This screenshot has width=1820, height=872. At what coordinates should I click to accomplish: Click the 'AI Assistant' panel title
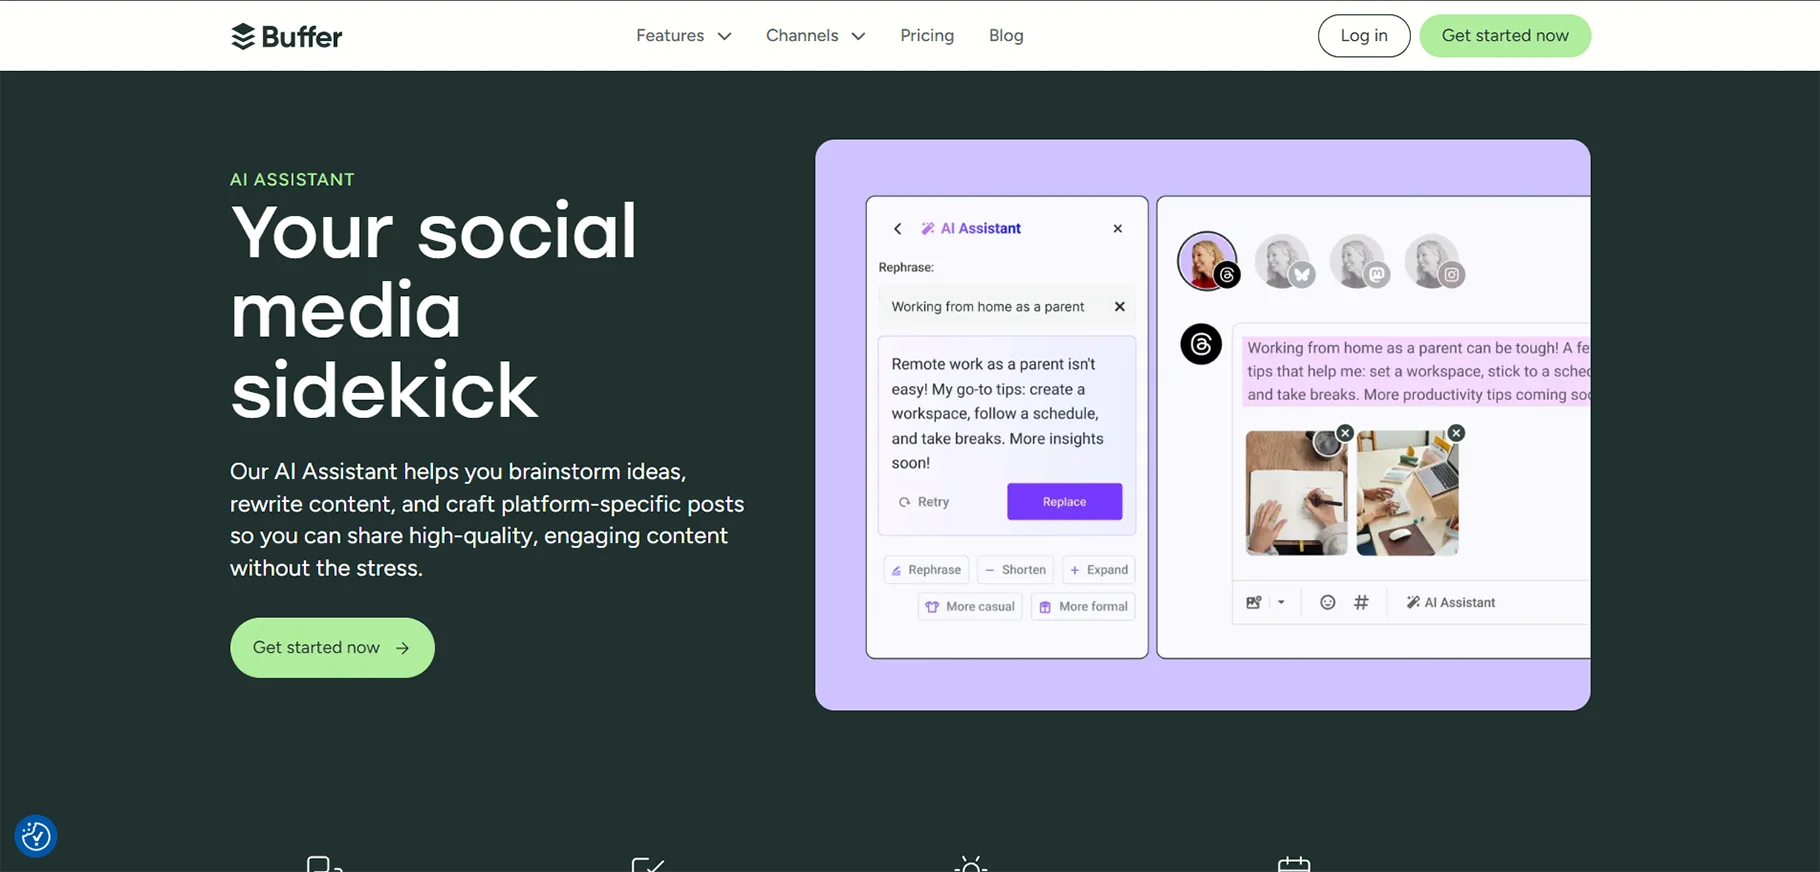[x=971, y=229]
